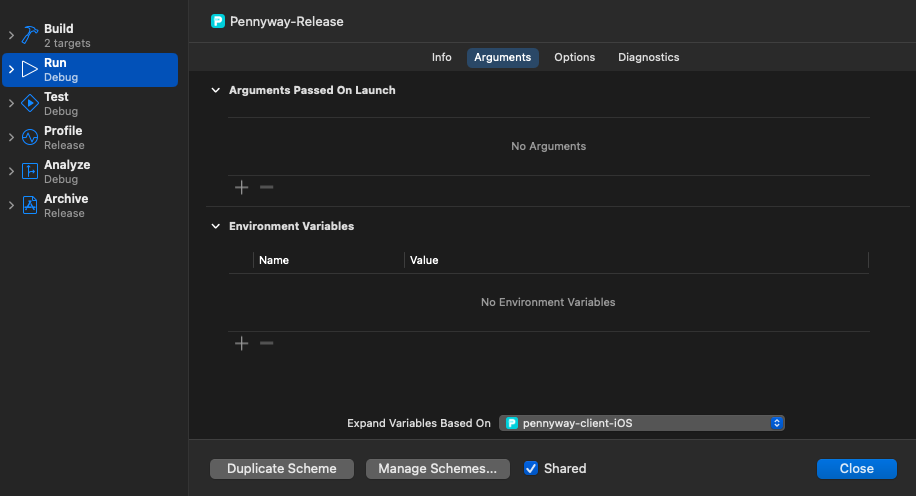Click the Pennyway-Release app icon in header
The image size is (916, 496).
point(218,22)
